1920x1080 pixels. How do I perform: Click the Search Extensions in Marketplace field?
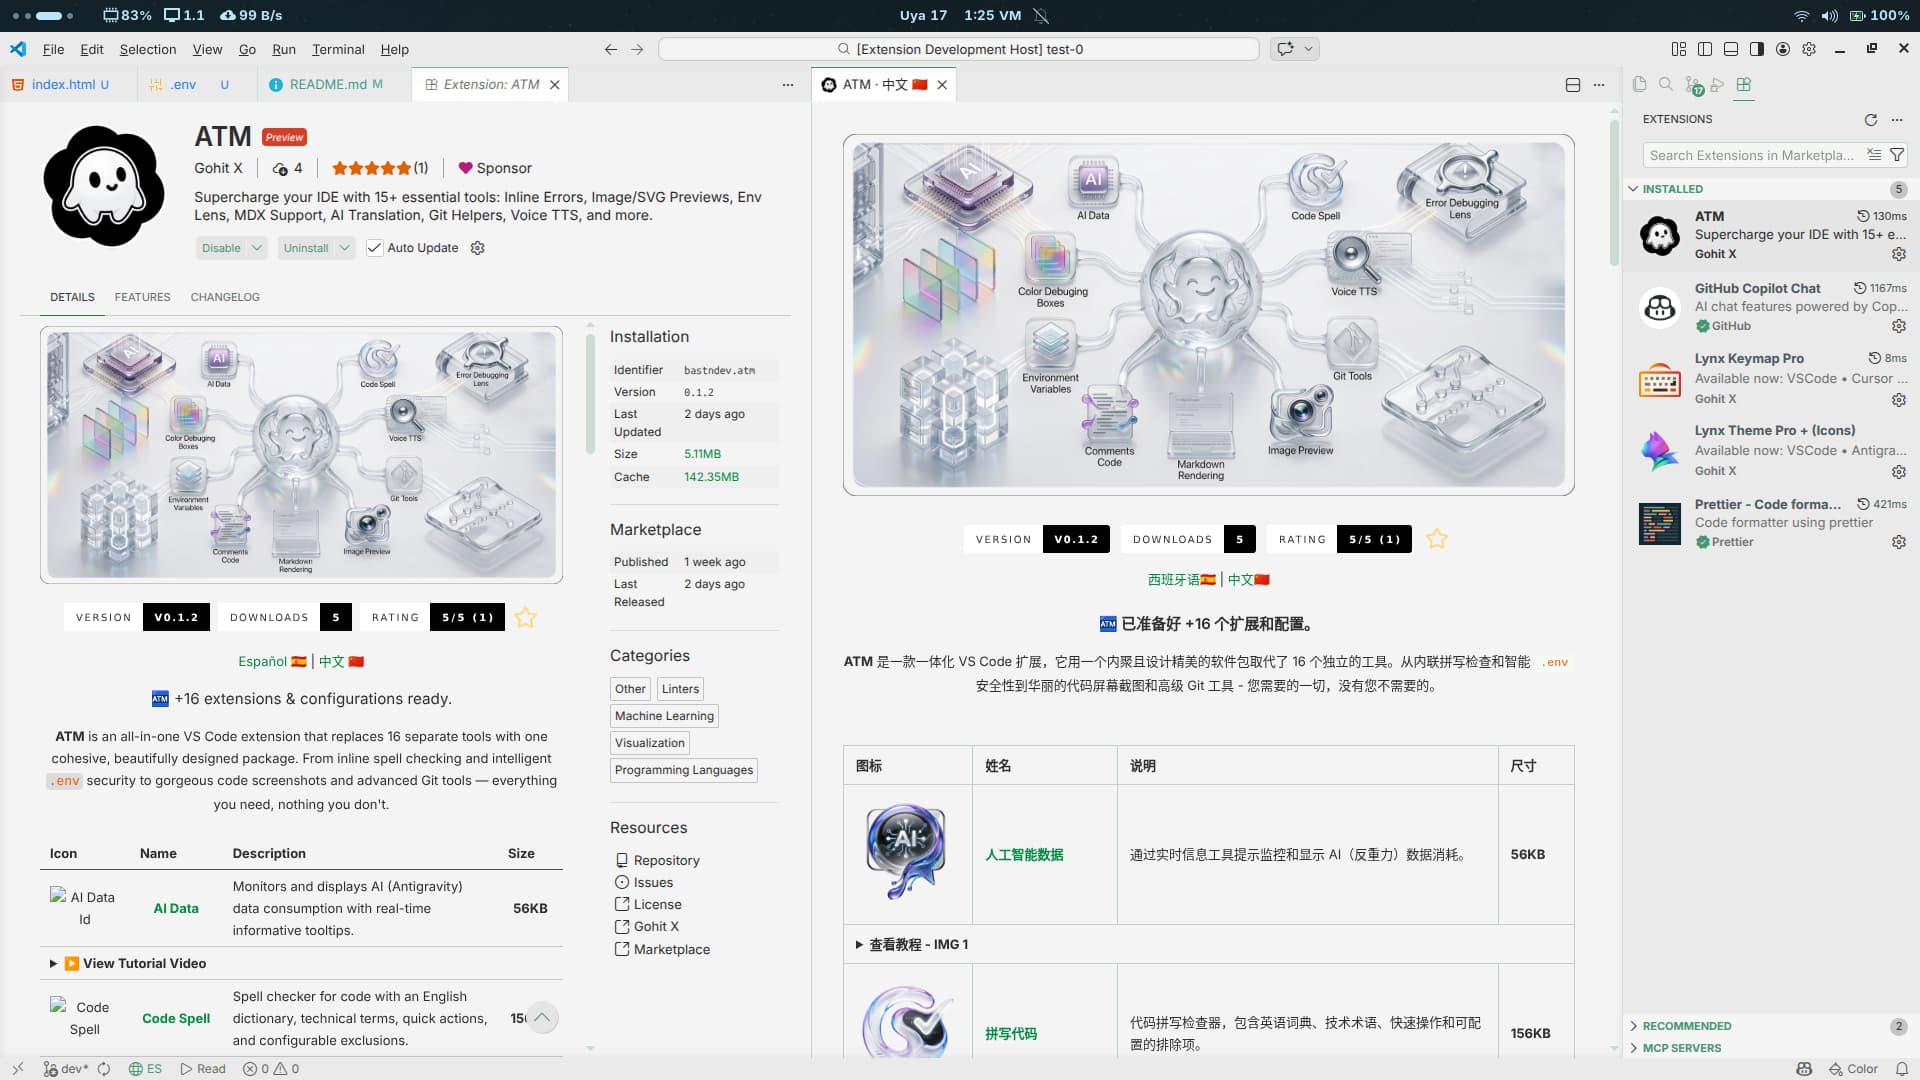click(1752, 155)
